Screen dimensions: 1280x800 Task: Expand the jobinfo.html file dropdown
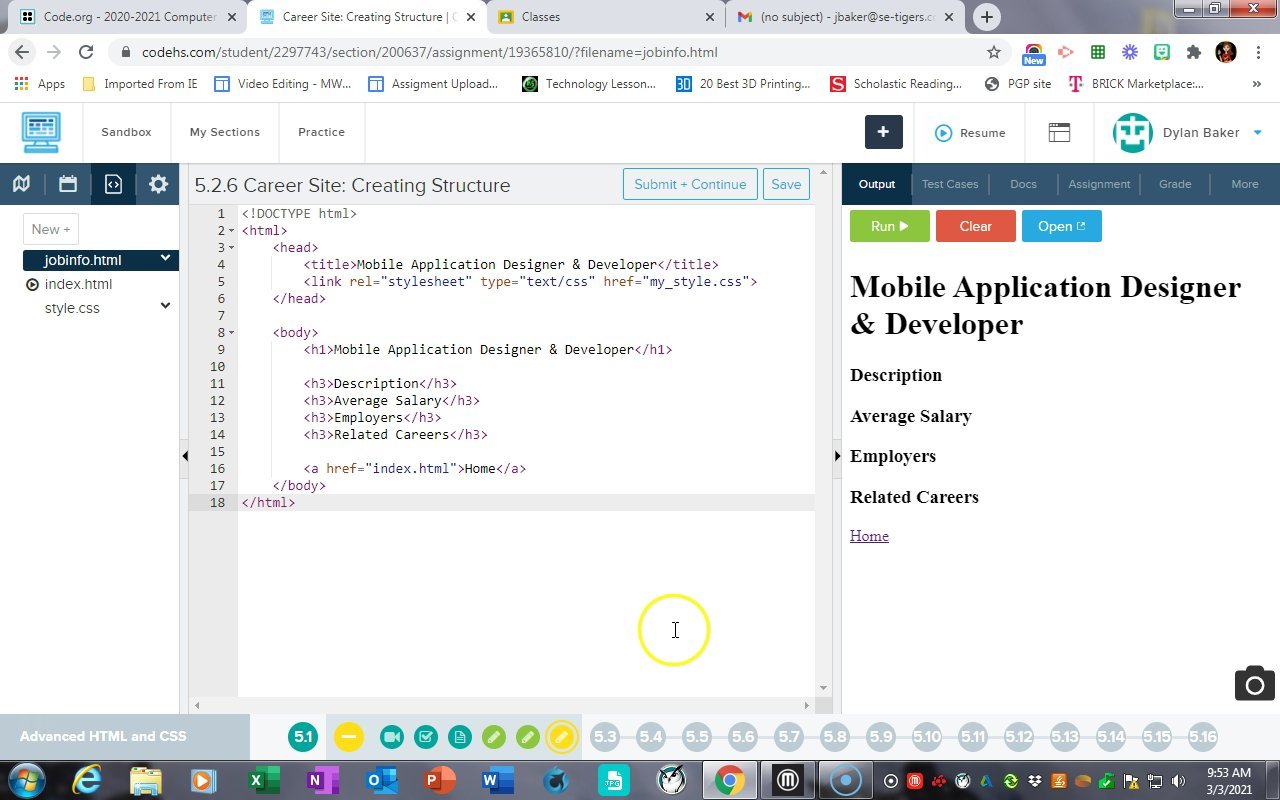[x=165, y=259]
